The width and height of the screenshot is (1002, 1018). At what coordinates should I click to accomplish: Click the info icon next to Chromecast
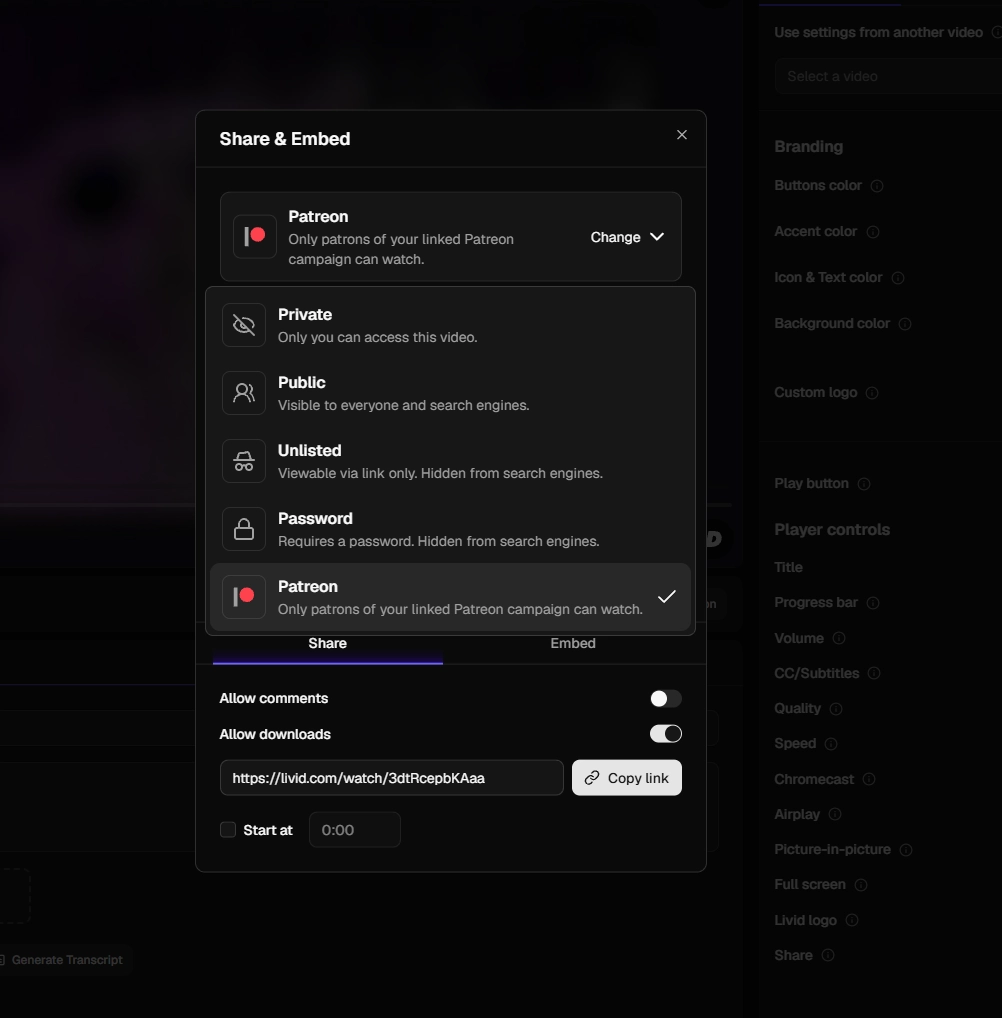[869, 779]
